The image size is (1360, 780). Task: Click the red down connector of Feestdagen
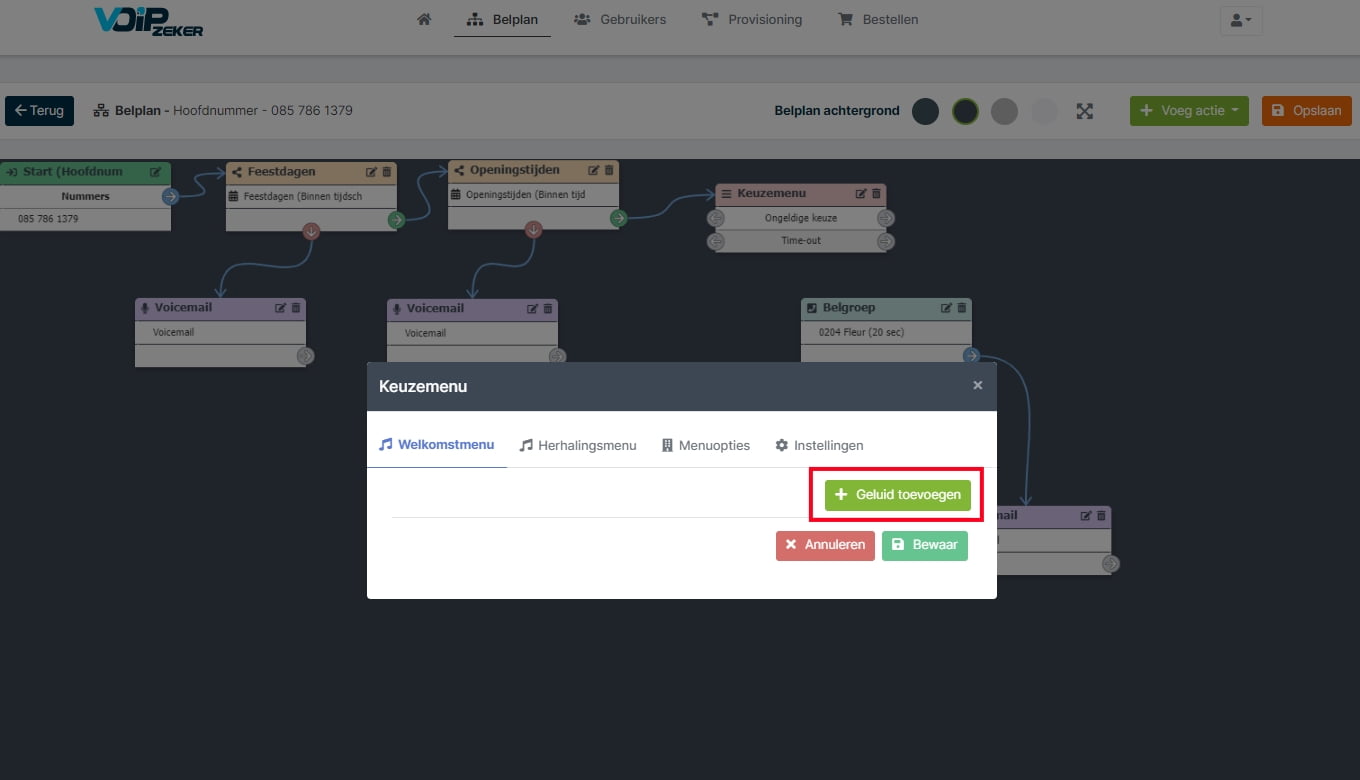tap(311, 231)
